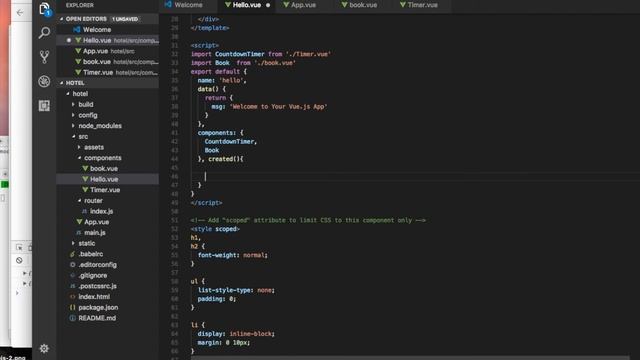Viewport: 640px width, 360px height.
Task: Click the Vue icon beside Timer.vue in components
Action: [x=85, y=190]
